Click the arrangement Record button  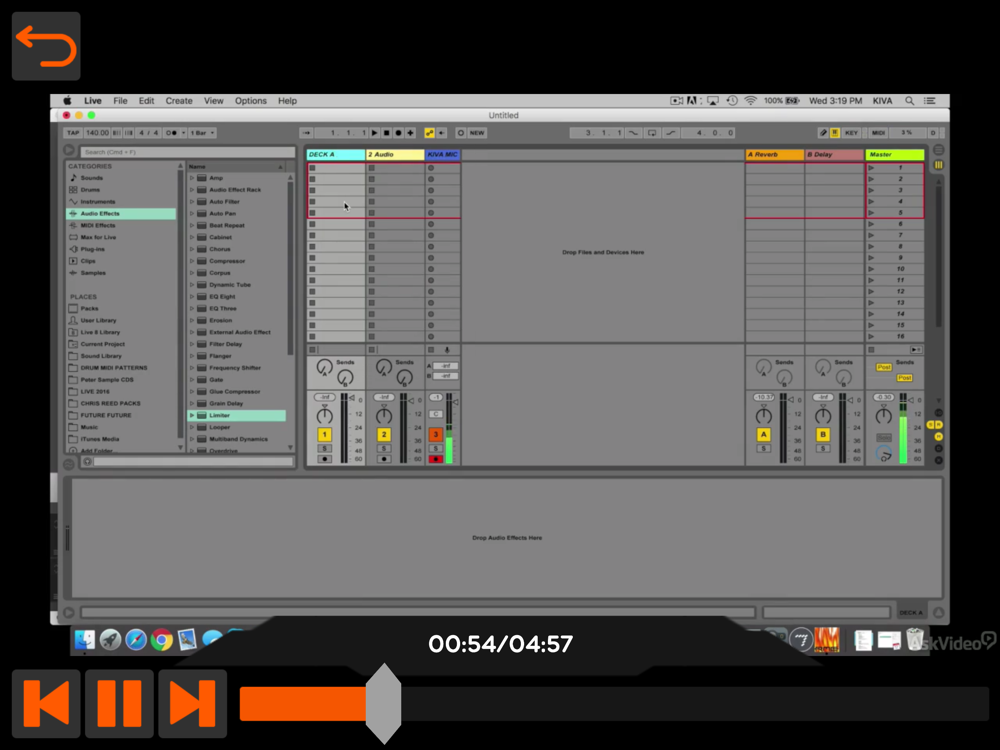pos(399,133)
